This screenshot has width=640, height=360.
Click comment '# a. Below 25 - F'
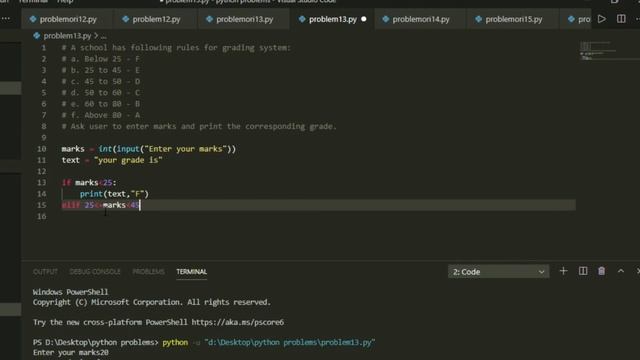pyautogui.click(x=101, y=59)
